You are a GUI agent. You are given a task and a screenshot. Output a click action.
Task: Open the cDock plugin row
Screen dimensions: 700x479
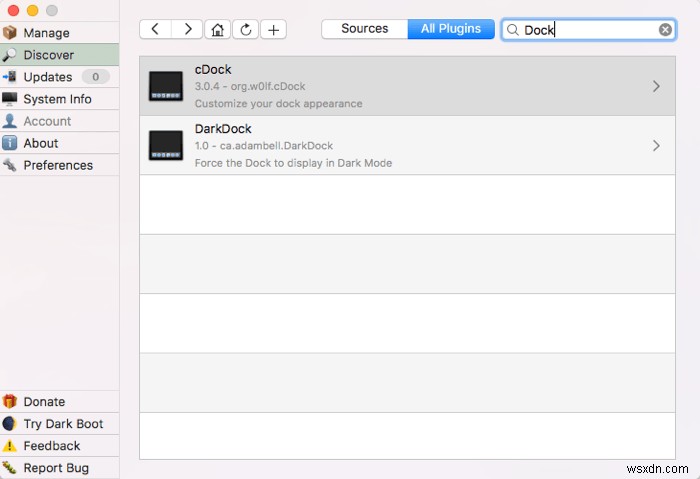coord(407,86)
